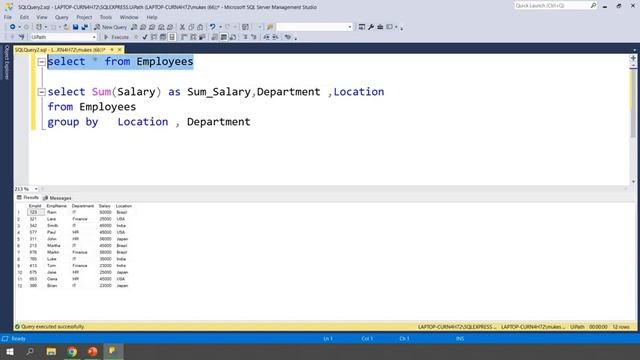Image resolution: width=640 pixels, height=360 pixels.
Task: Open the active documents list dropdown
Action: pyautogui.click(x=634, y=50)
